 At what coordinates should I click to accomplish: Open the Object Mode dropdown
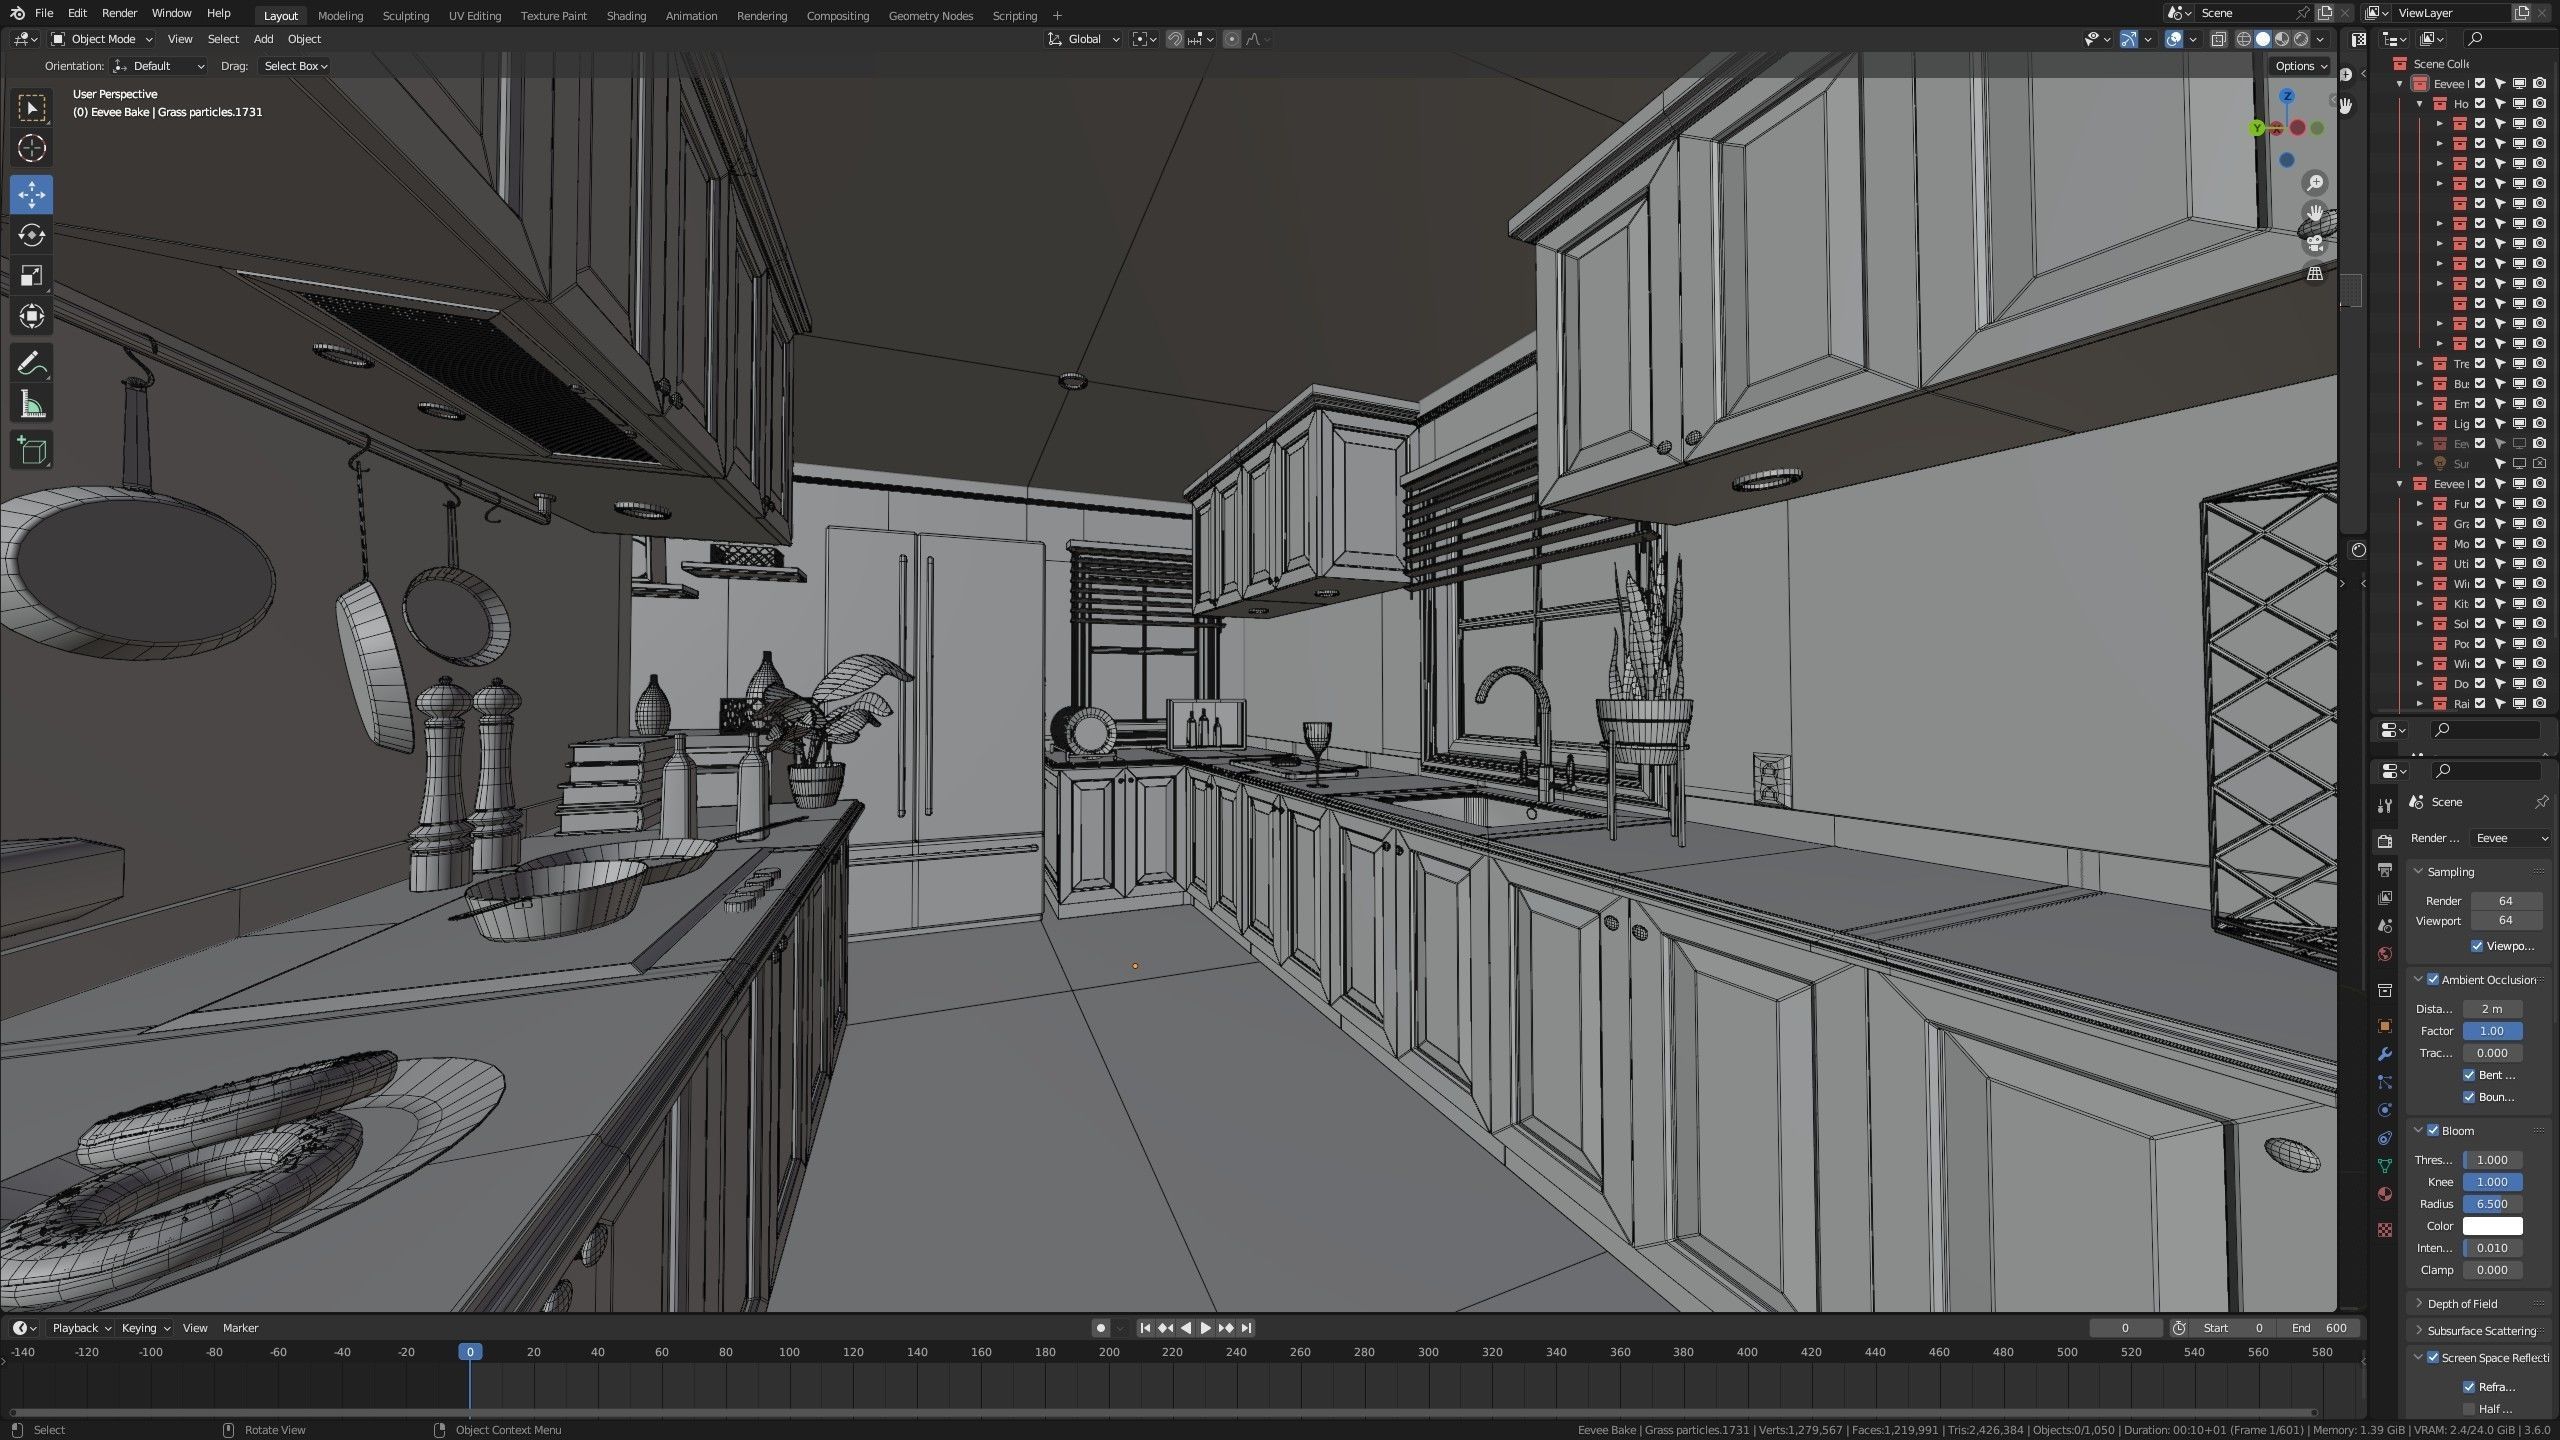coord(102,39)
